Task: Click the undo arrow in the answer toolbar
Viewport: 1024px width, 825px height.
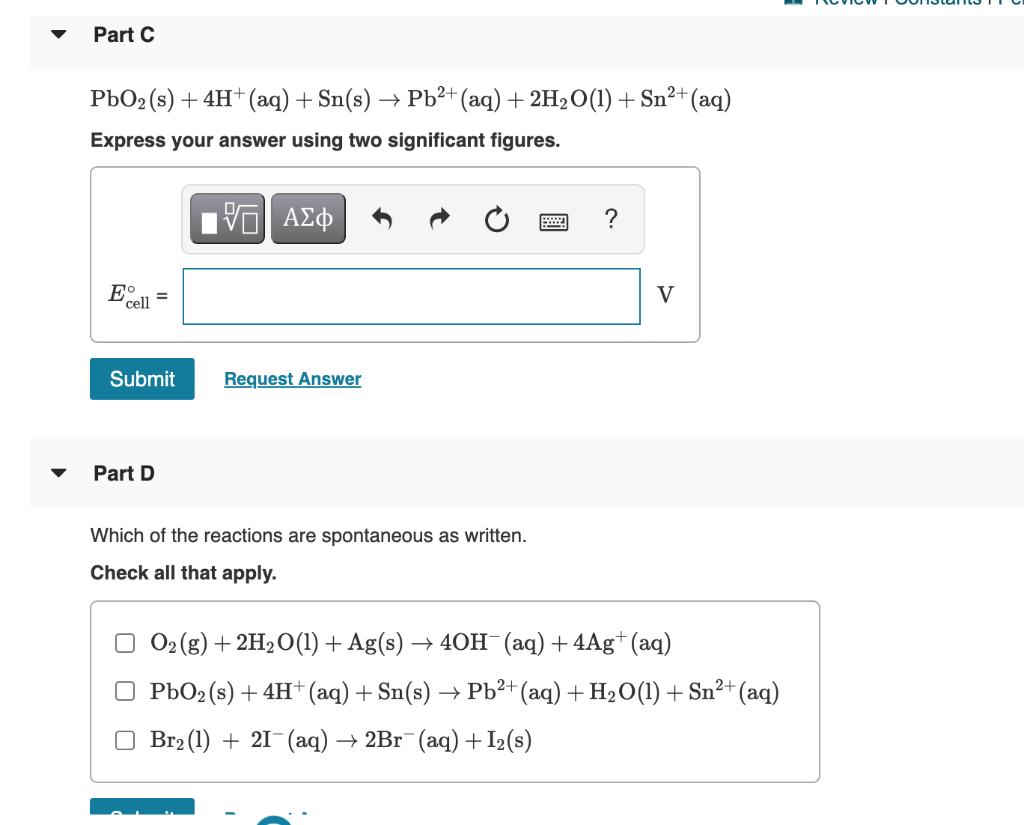Action: pyautogui.click(x=381, y=218)
